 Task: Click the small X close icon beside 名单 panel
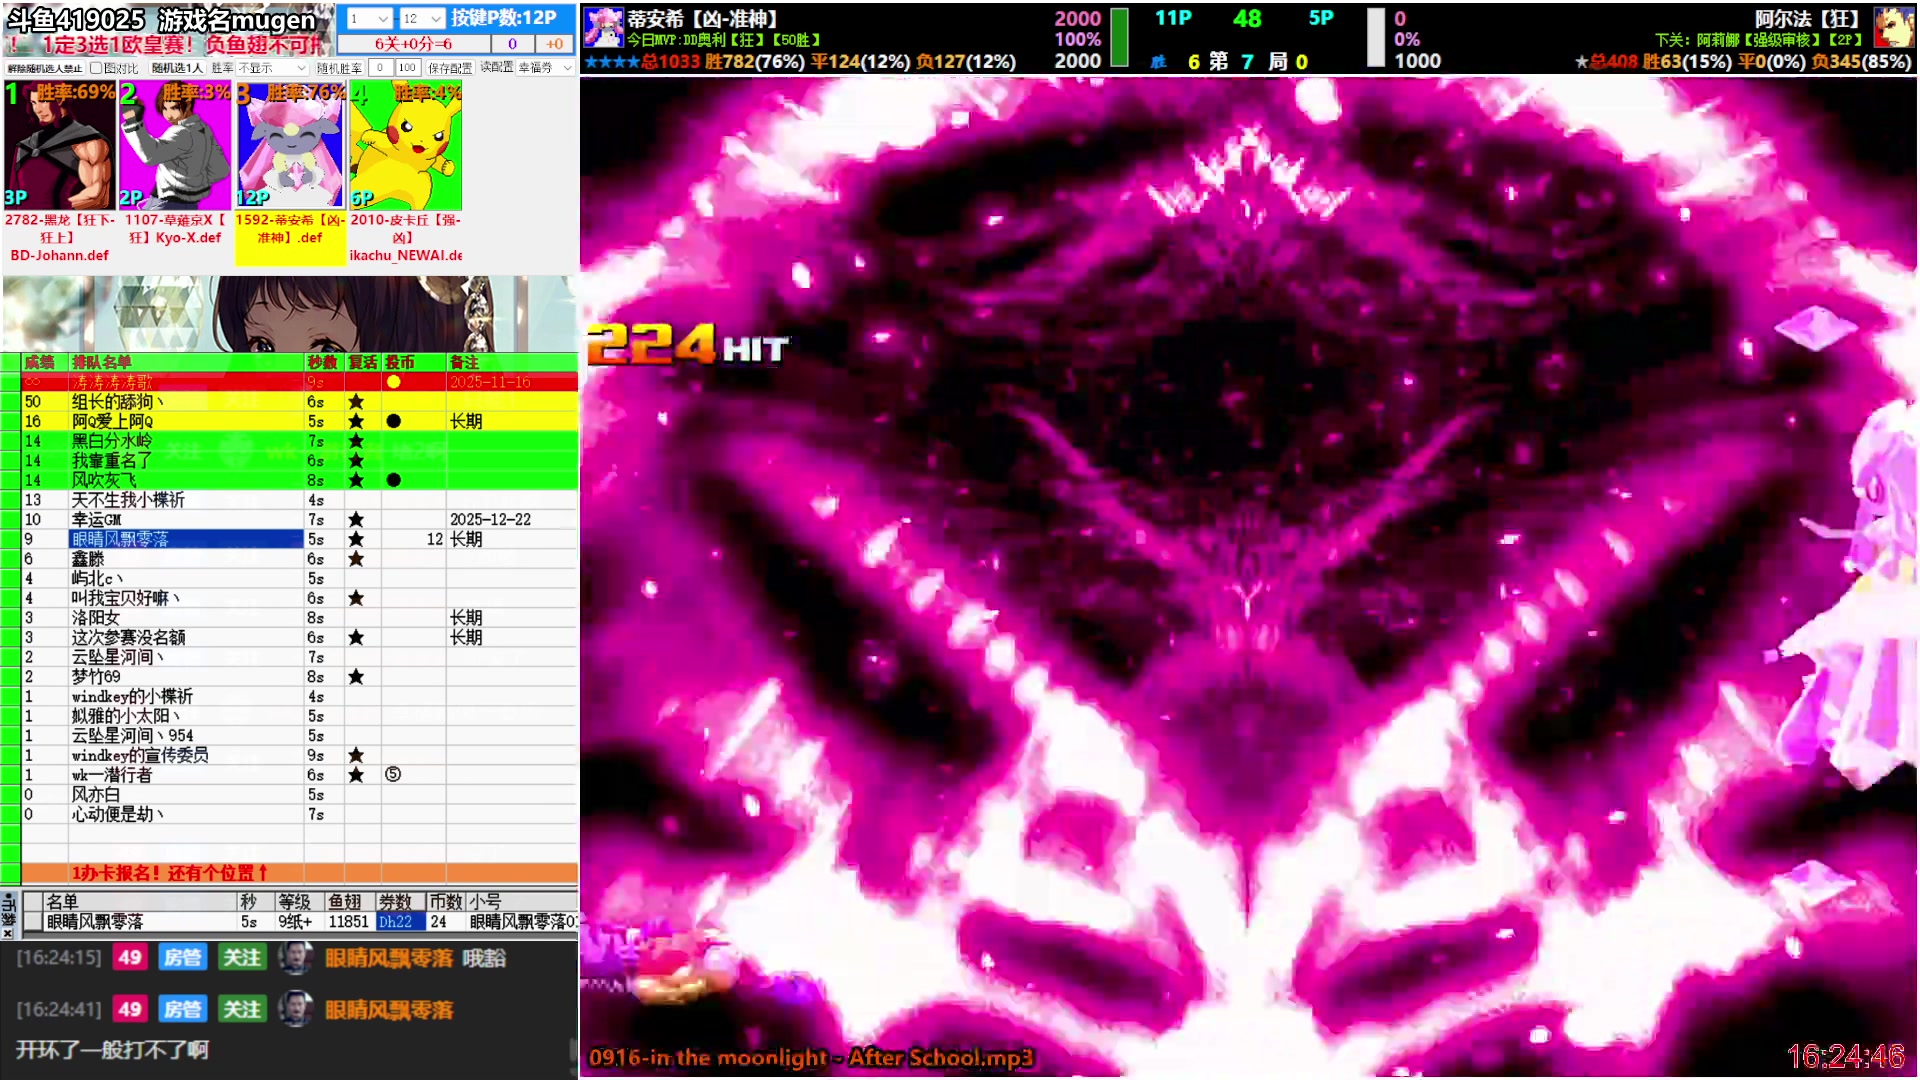pos(8,933)
